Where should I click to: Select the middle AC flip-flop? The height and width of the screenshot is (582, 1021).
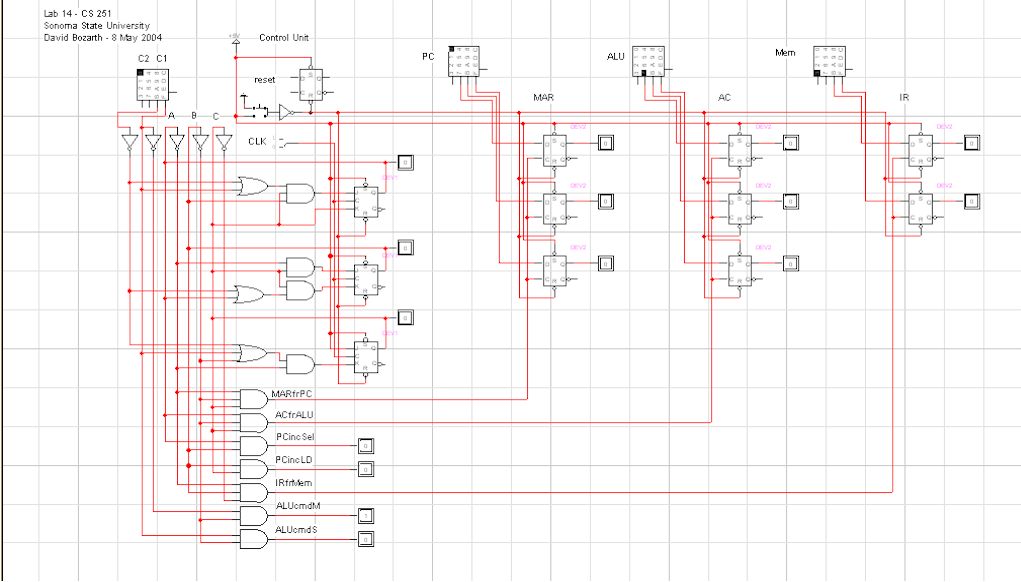pyautogui.click(x=740, y=209)
